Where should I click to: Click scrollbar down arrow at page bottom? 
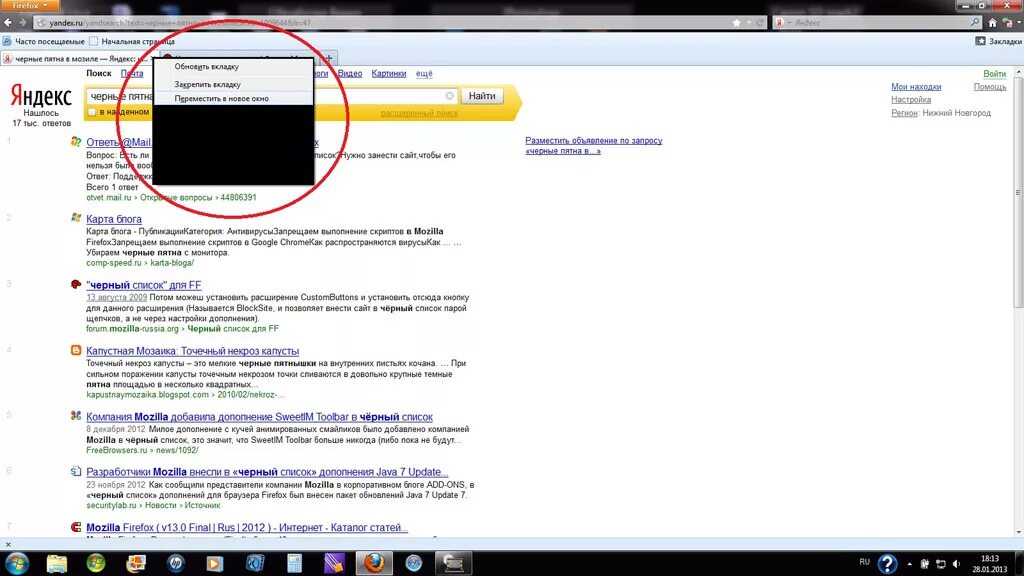pos(1019,532)
